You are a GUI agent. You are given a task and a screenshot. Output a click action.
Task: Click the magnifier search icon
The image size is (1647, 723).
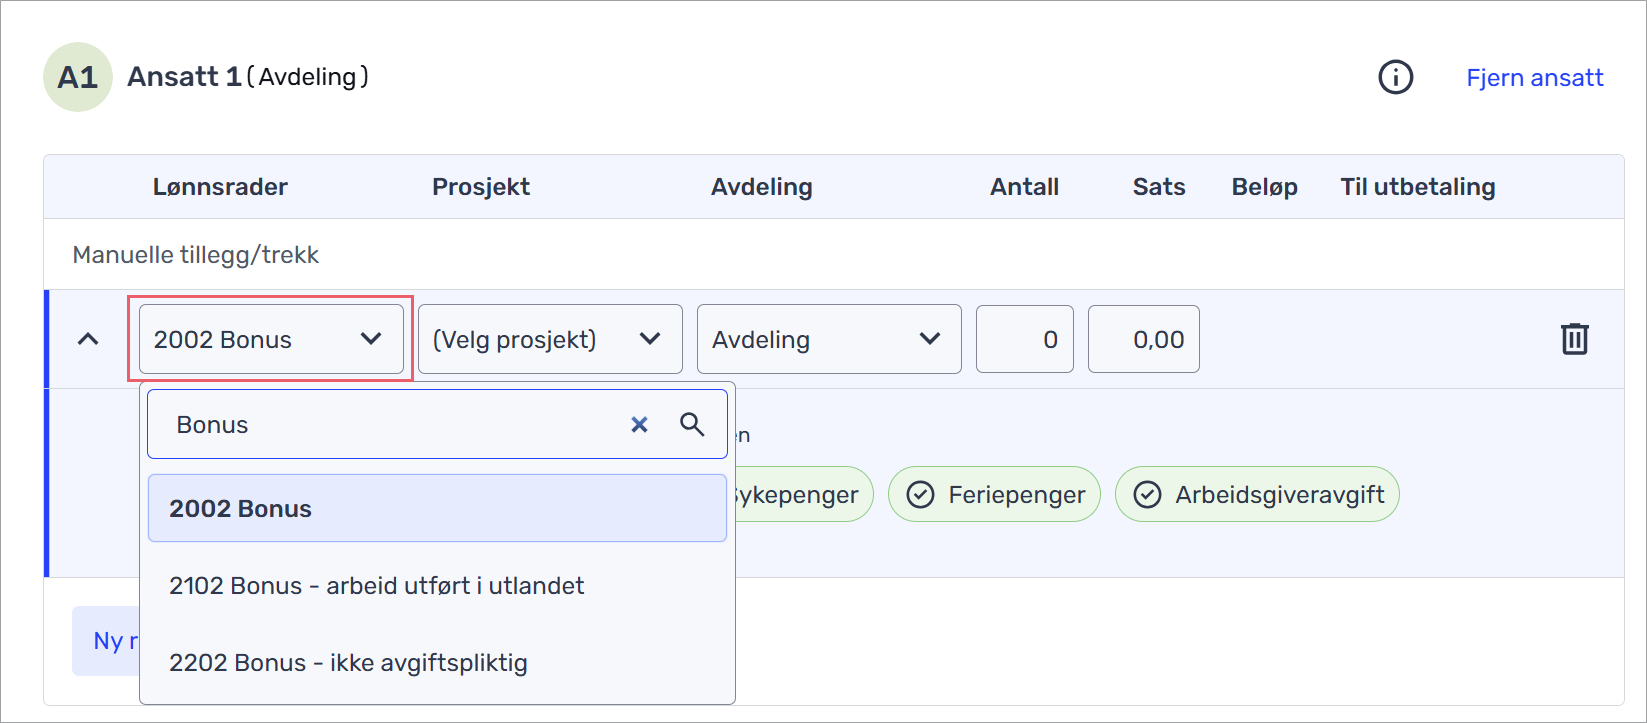(692, 425)
